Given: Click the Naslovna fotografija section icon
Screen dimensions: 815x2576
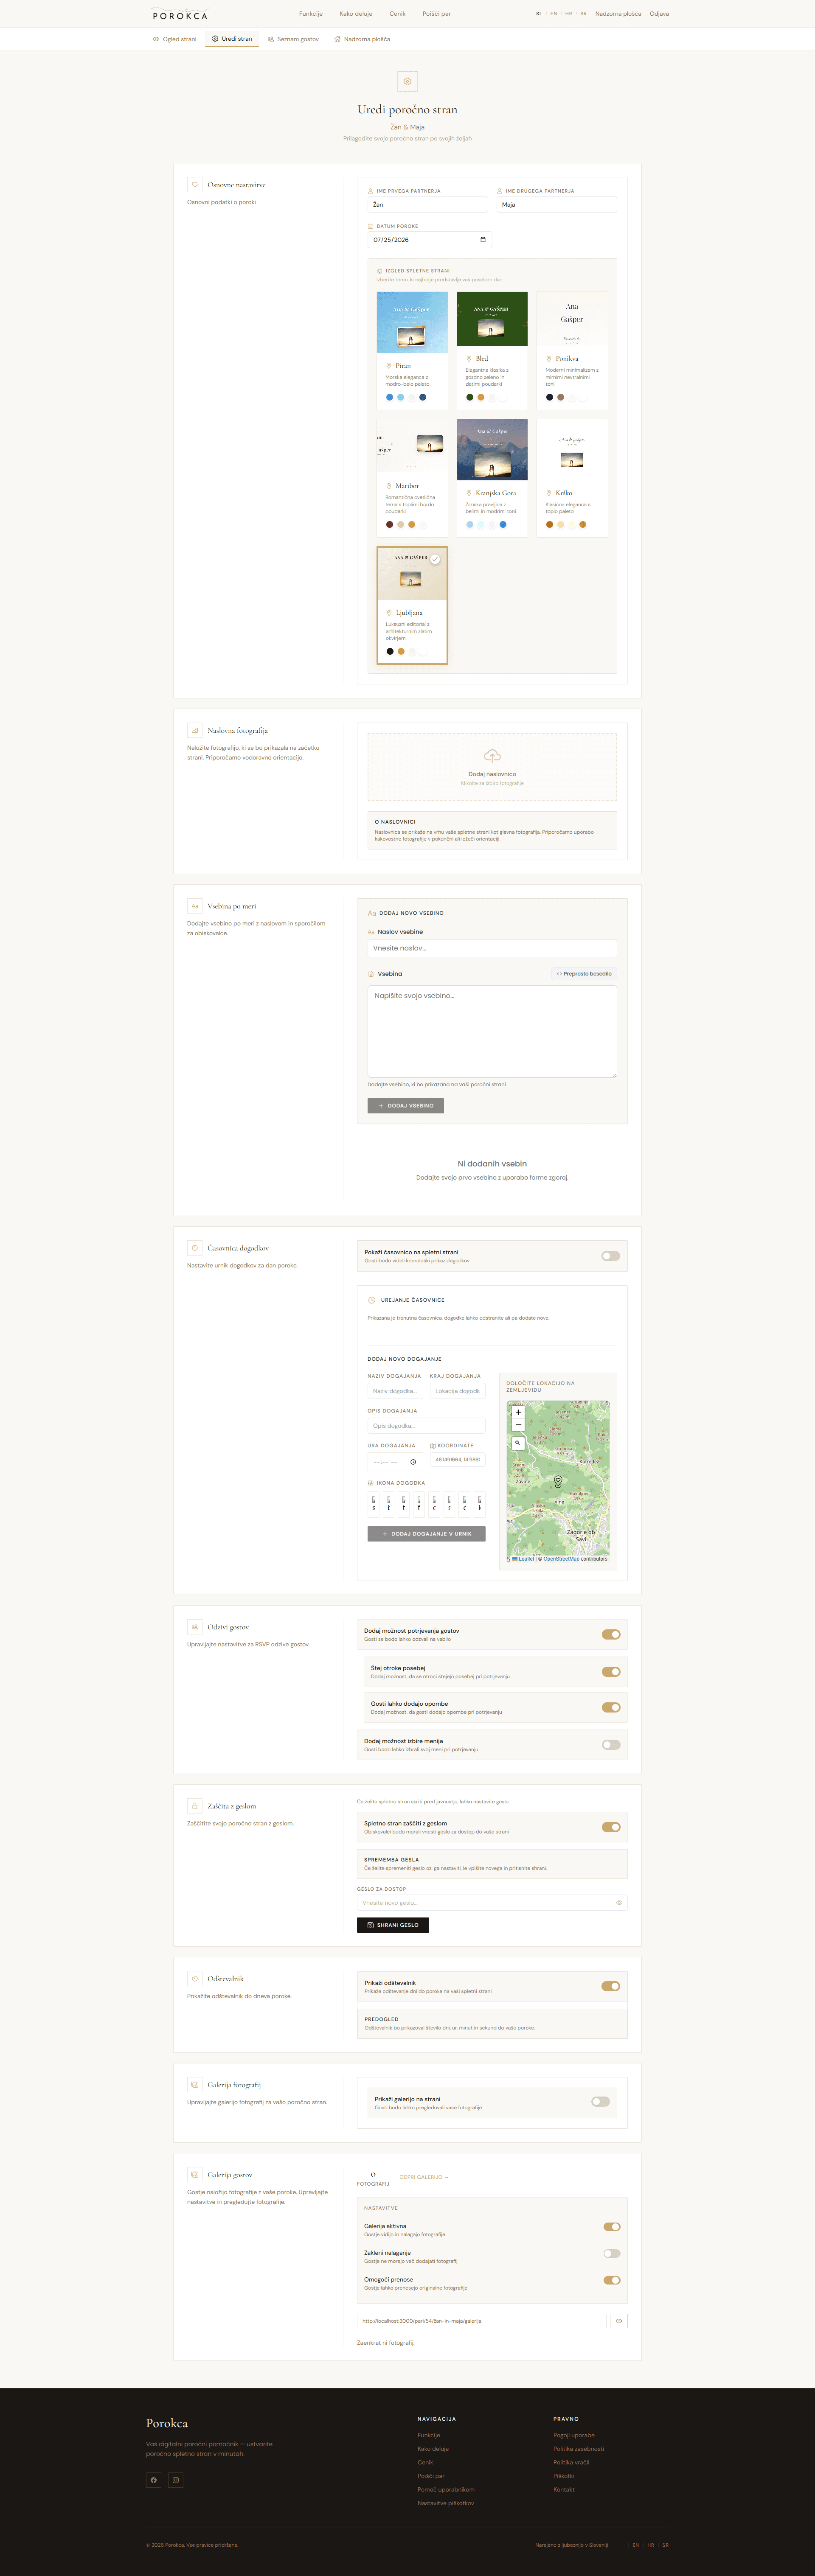Looking at the screenshot, I should (x=195, y=730).
